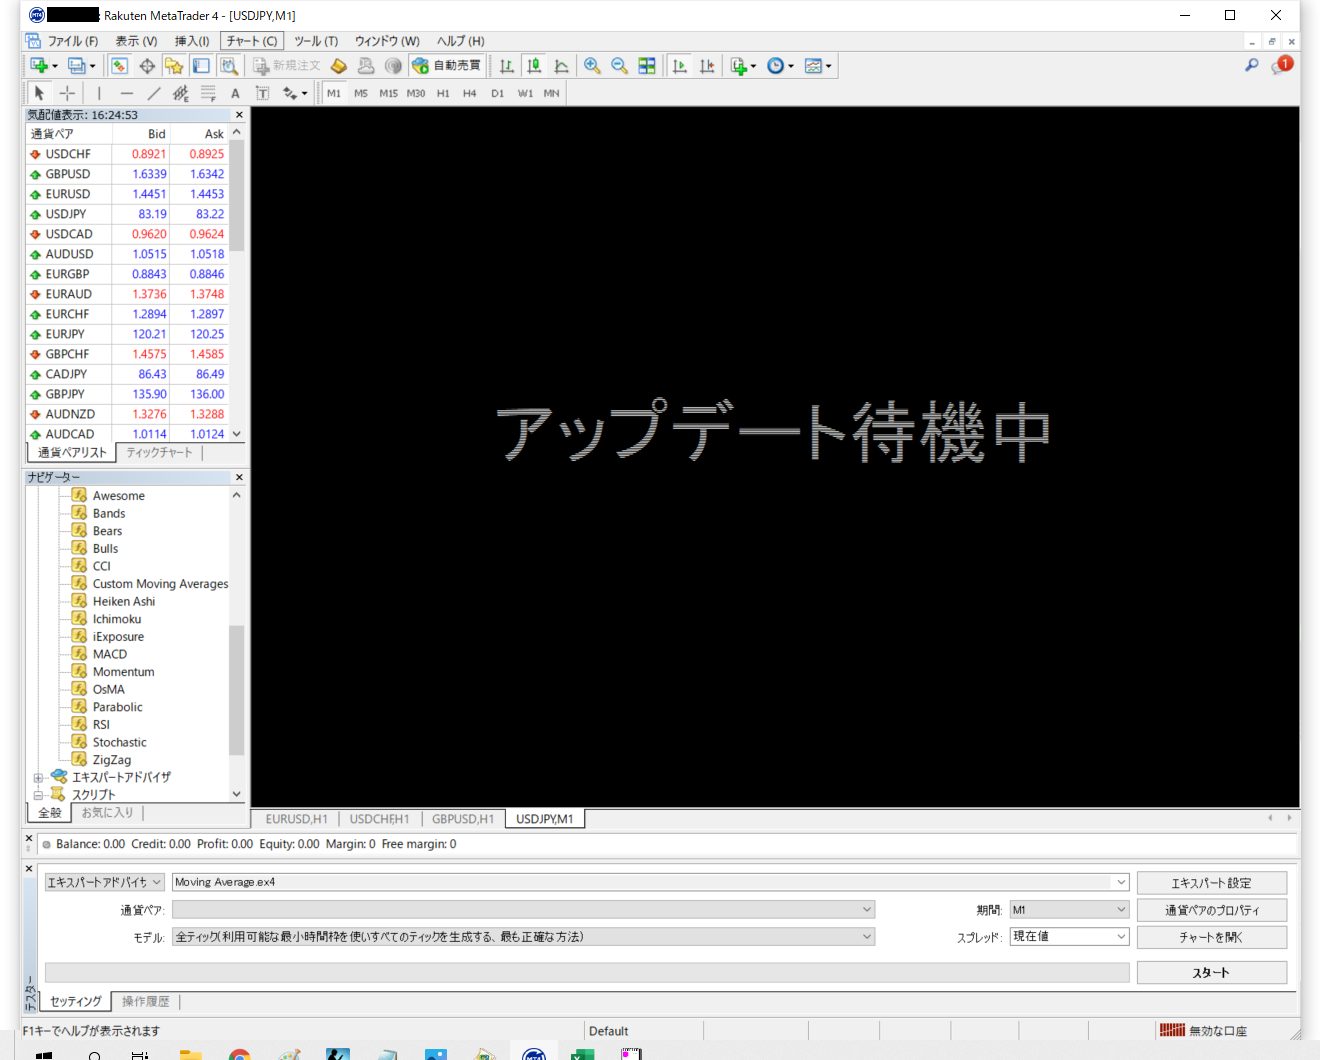
Task: Toggle the 自動売買 auto trading button
Action: coord(447,66)
